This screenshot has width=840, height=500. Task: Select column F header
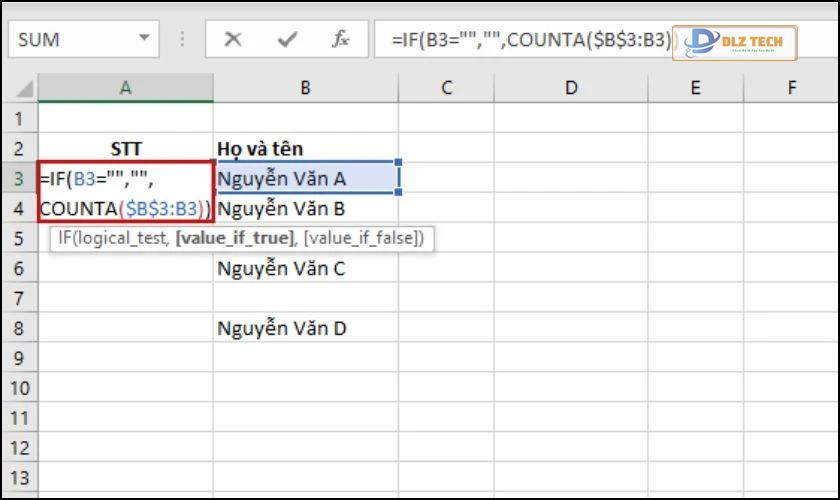[x=791, y=88]
